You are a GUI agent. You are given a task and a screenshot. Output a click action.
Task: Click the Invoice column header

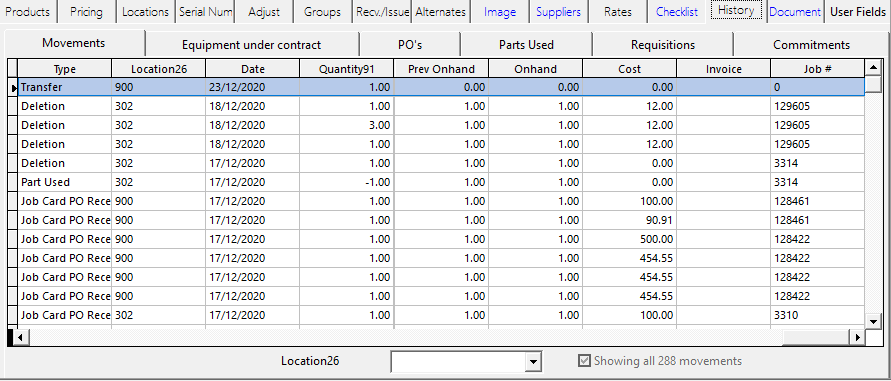[x=723, y=69]
